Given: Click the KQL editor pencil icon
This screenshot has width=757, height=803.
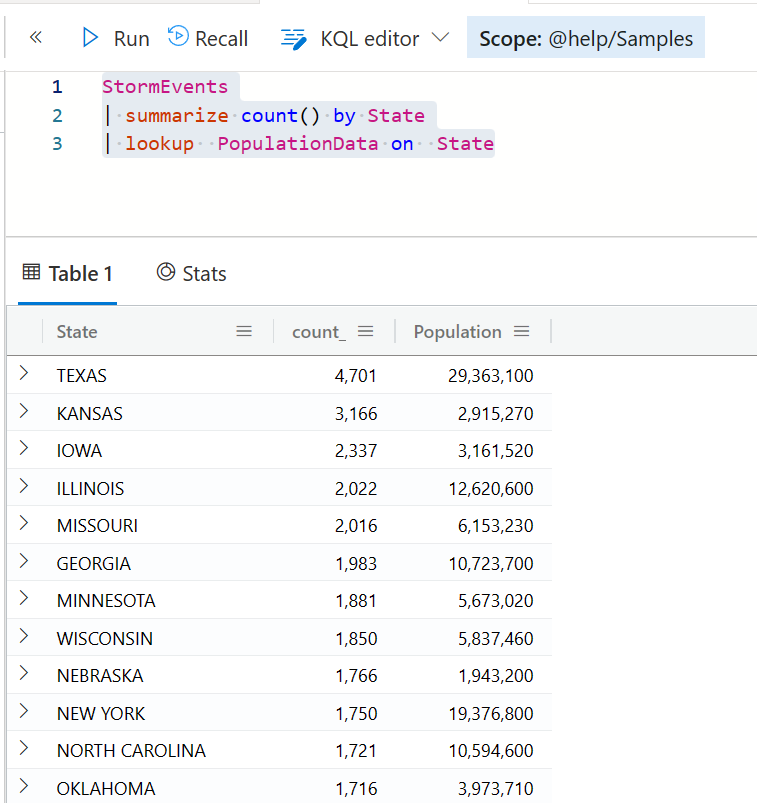Looking at the screenshot, I should click(x=293, y=39).
